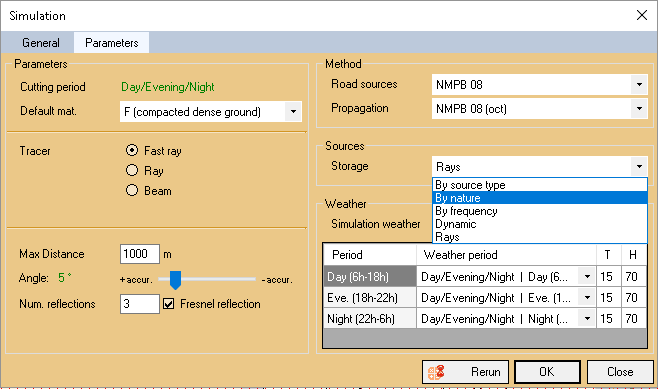Select 'By source type' storage option
The width and height of the screenshot is (658, 389).
(540, 185)
